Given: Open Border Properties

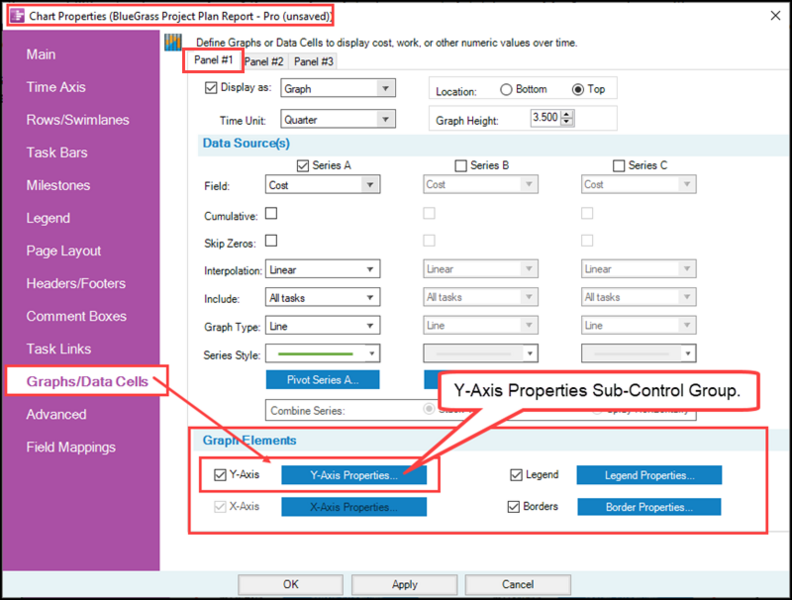Looking at the screenshot, I should click(650, 507).
